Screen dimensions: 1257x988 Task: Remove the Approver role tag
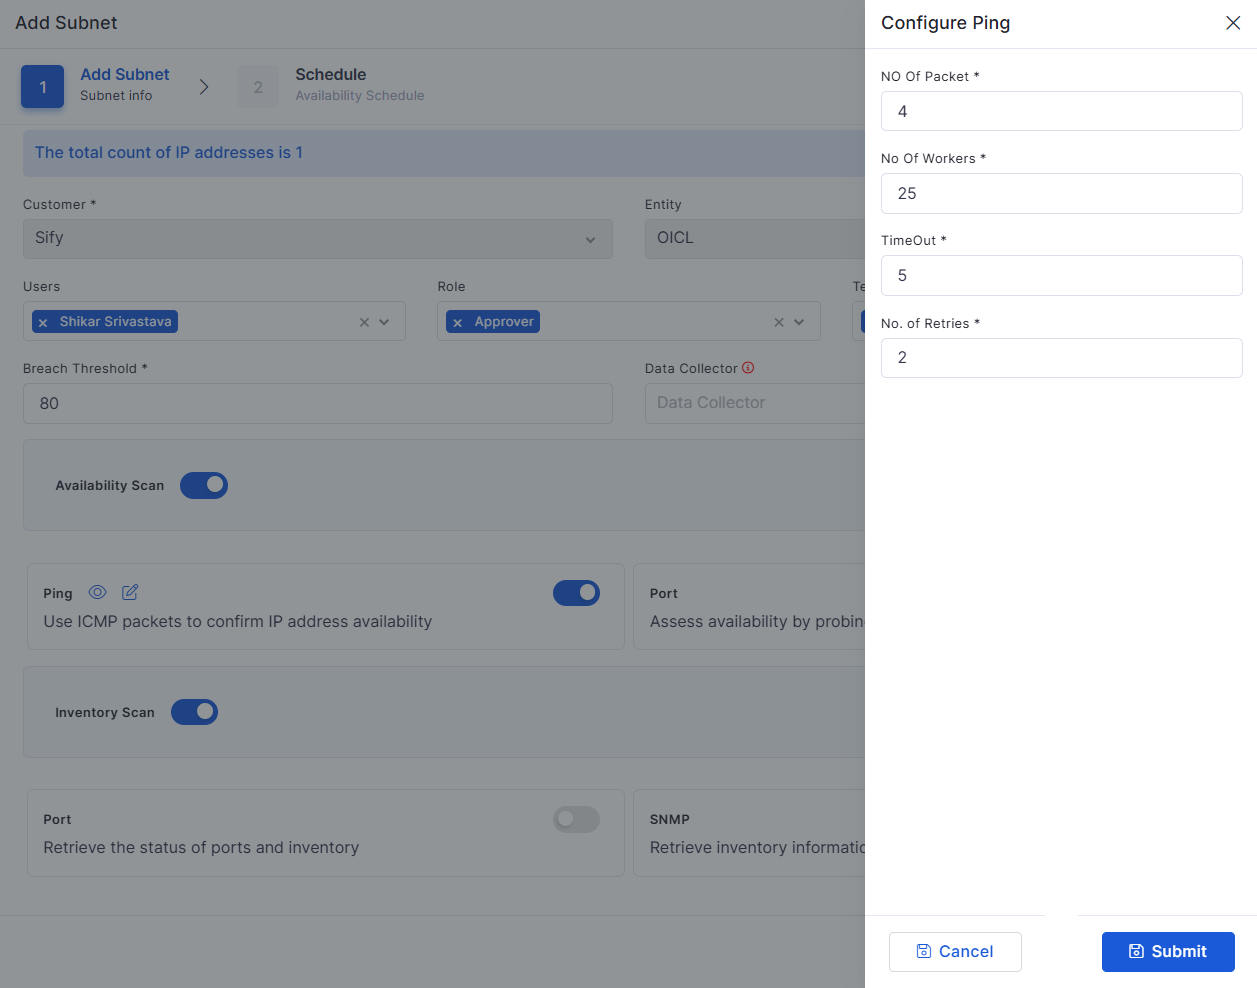click(457, 322)
